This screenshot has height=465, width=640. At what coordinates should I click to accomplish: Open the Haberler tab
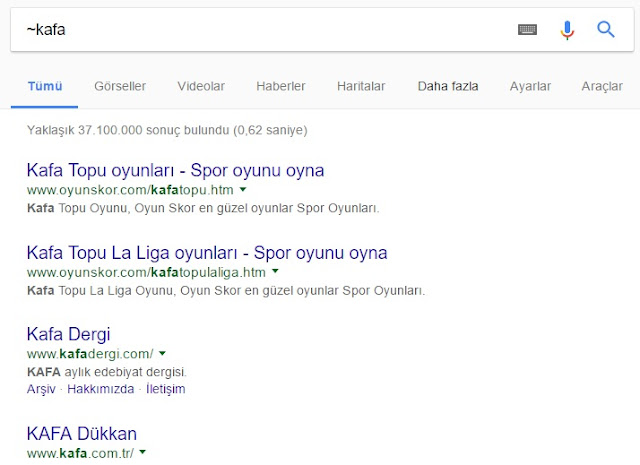[281, 86]
